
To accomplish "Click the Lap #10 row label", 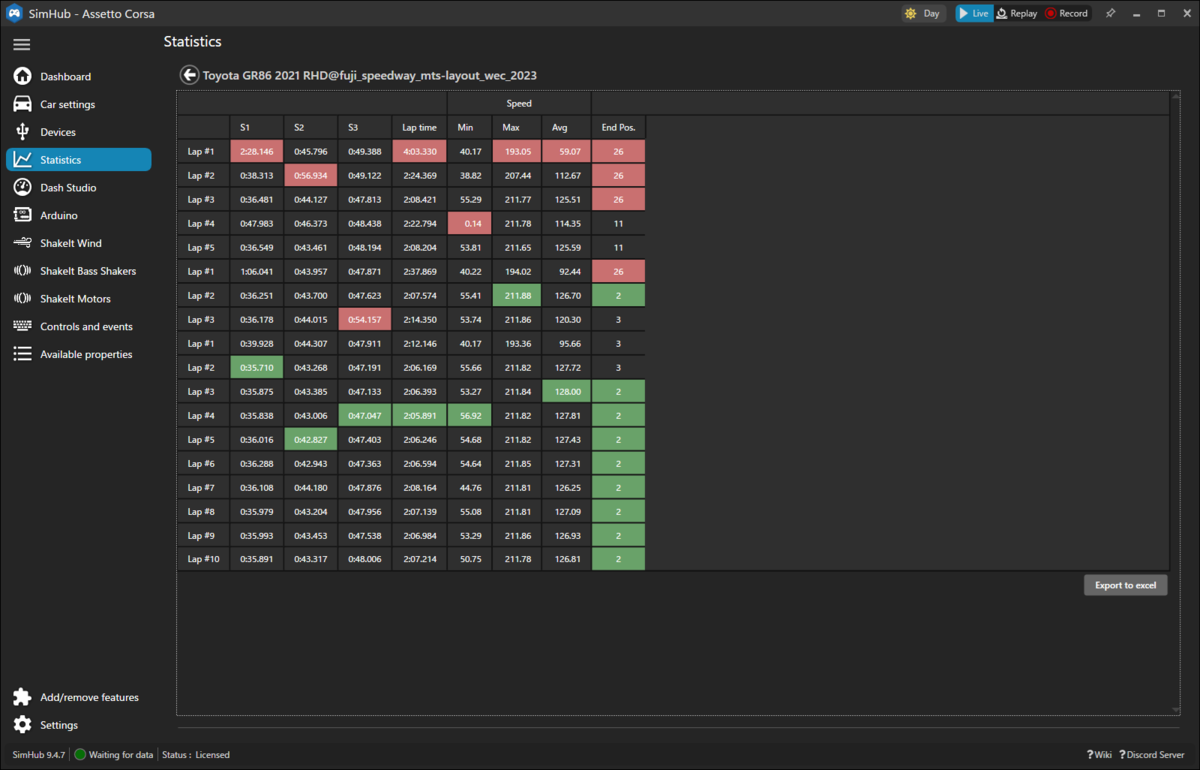I will click(x=204, y=559).
